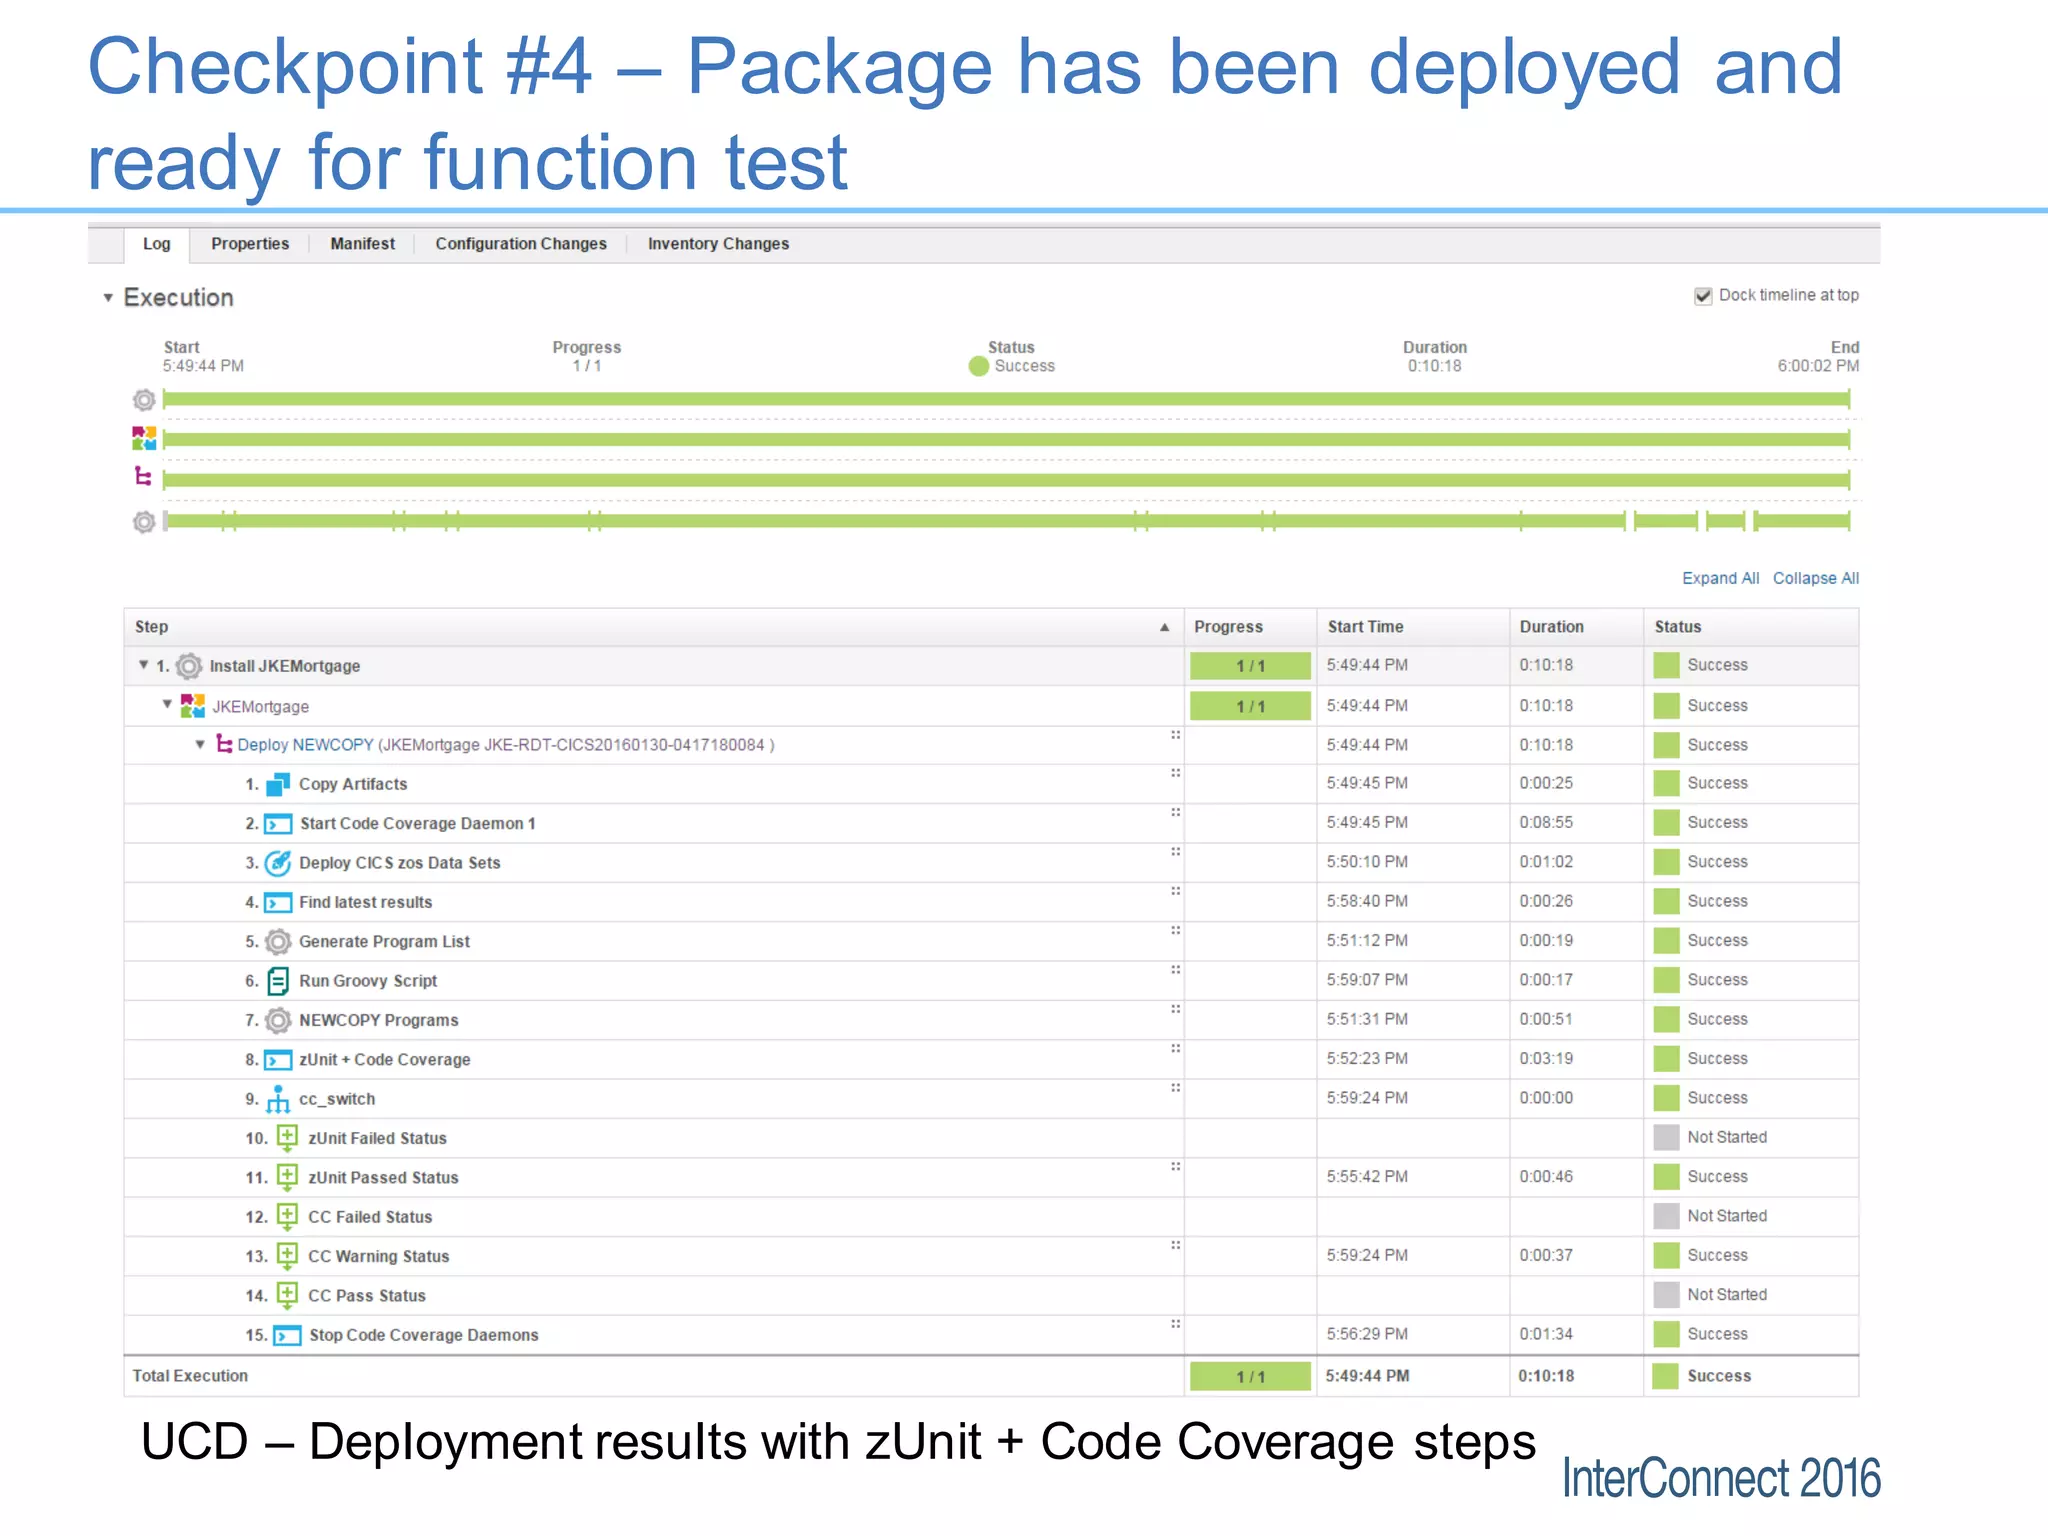Viewport: 2048px width, 1536px height.
Task: Click the Copy Artifacts step icon
Action: pos(278,784)
